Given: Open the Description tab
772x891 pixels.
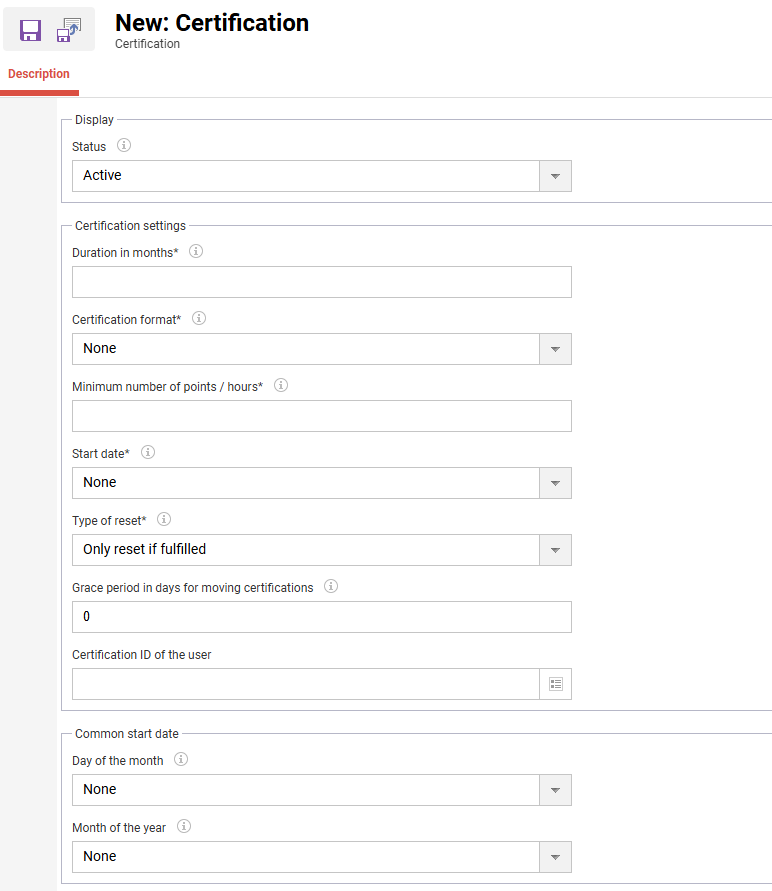Looking at the screenshot, I should click(x=39, y=74).
